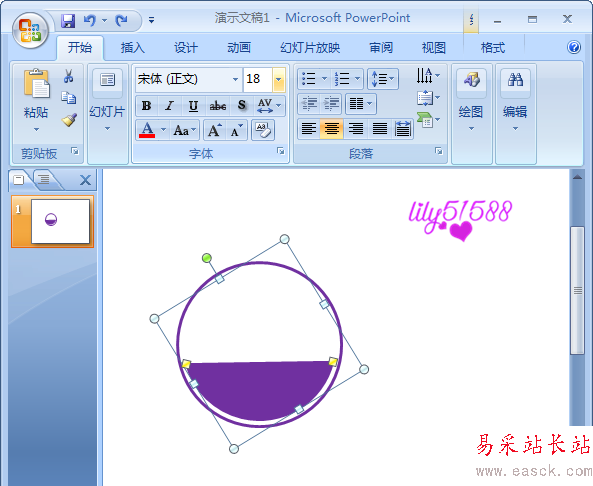This screenshot has width=593, height=486.
Task: Expand the Paste options arrow
Action: [x=36, y=129]
